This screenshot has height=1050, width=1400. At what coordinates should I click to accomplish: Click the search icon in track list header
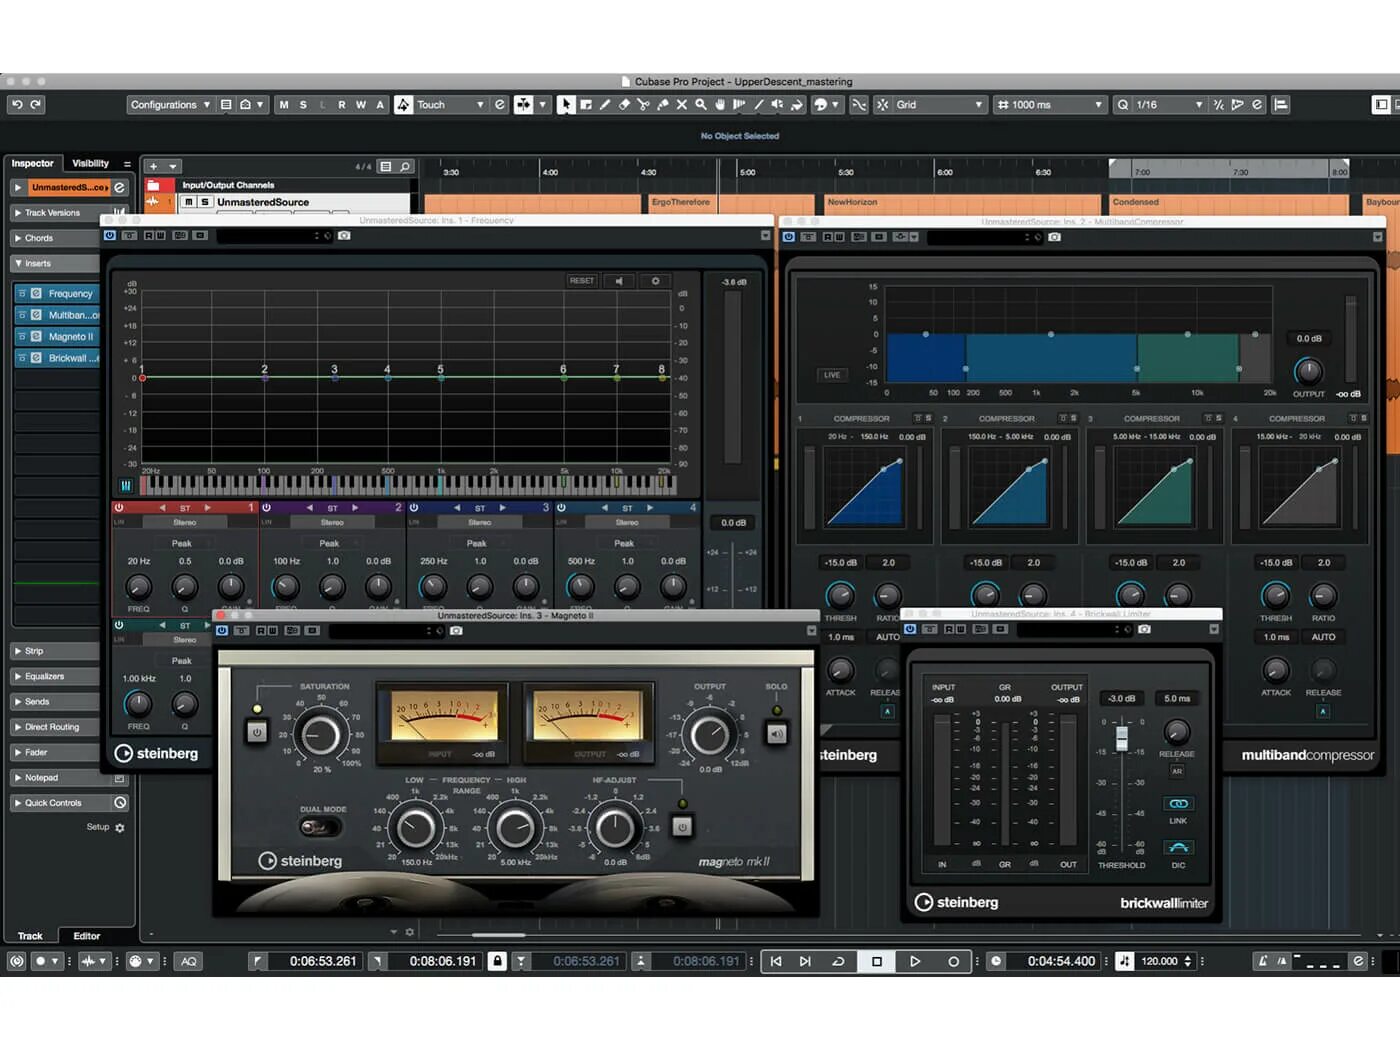[x=405, y=166]
